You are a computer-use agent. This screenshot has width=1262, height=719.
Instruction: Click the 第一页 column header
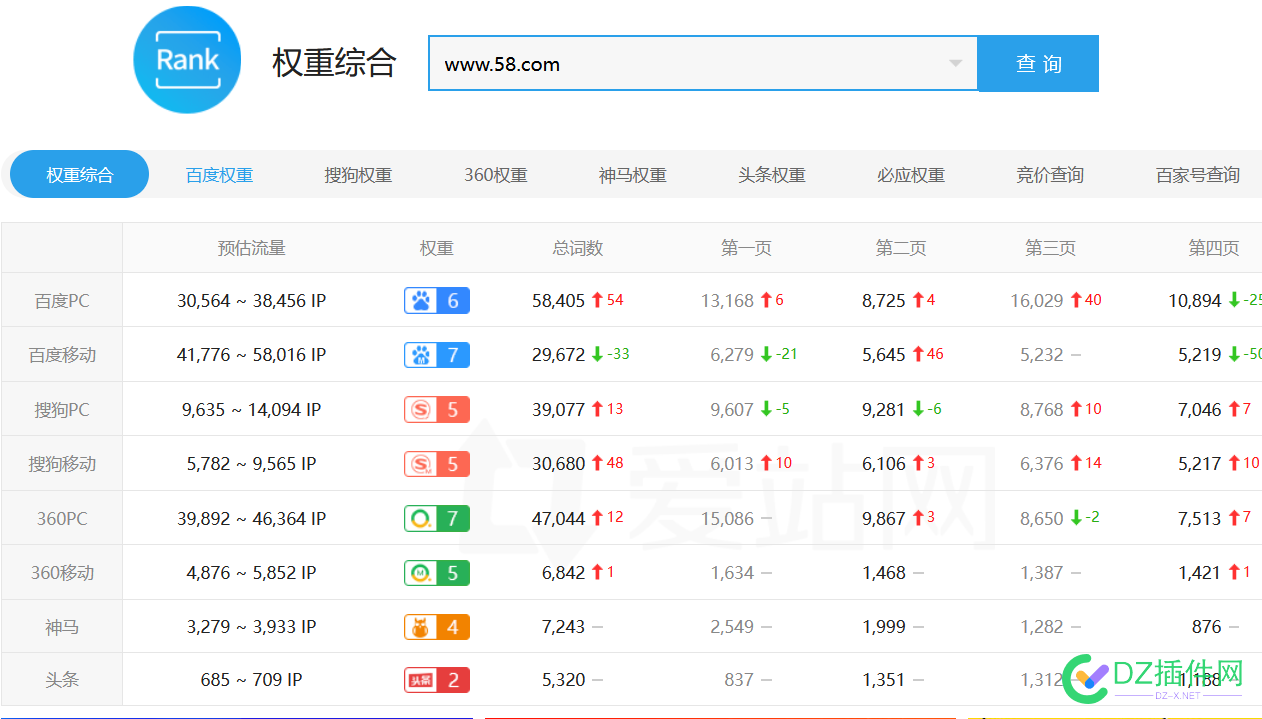click(x=746, y=248)
